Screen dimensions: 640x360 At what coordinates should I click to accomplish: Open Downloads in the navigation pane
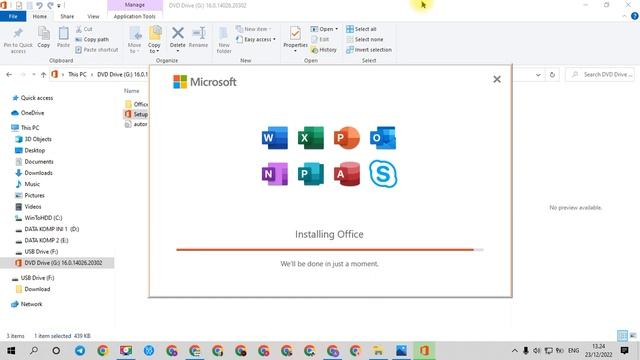[34, 173]
